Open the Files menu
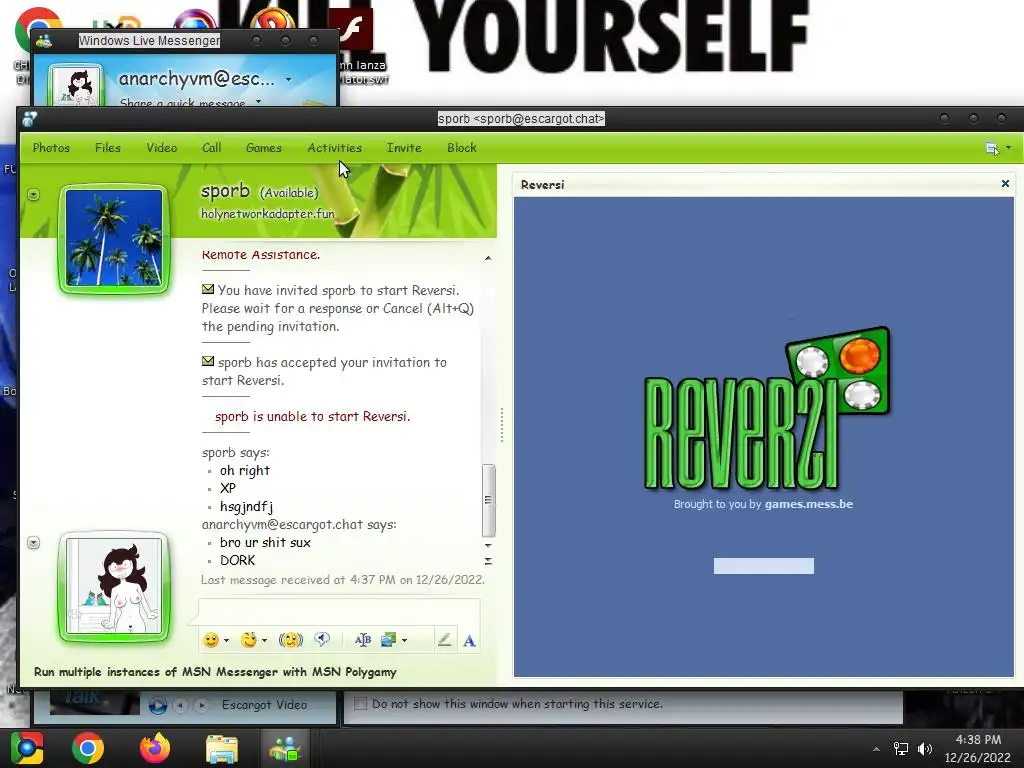The width and height of the screenshot is (1024, 768). [108, 148]
